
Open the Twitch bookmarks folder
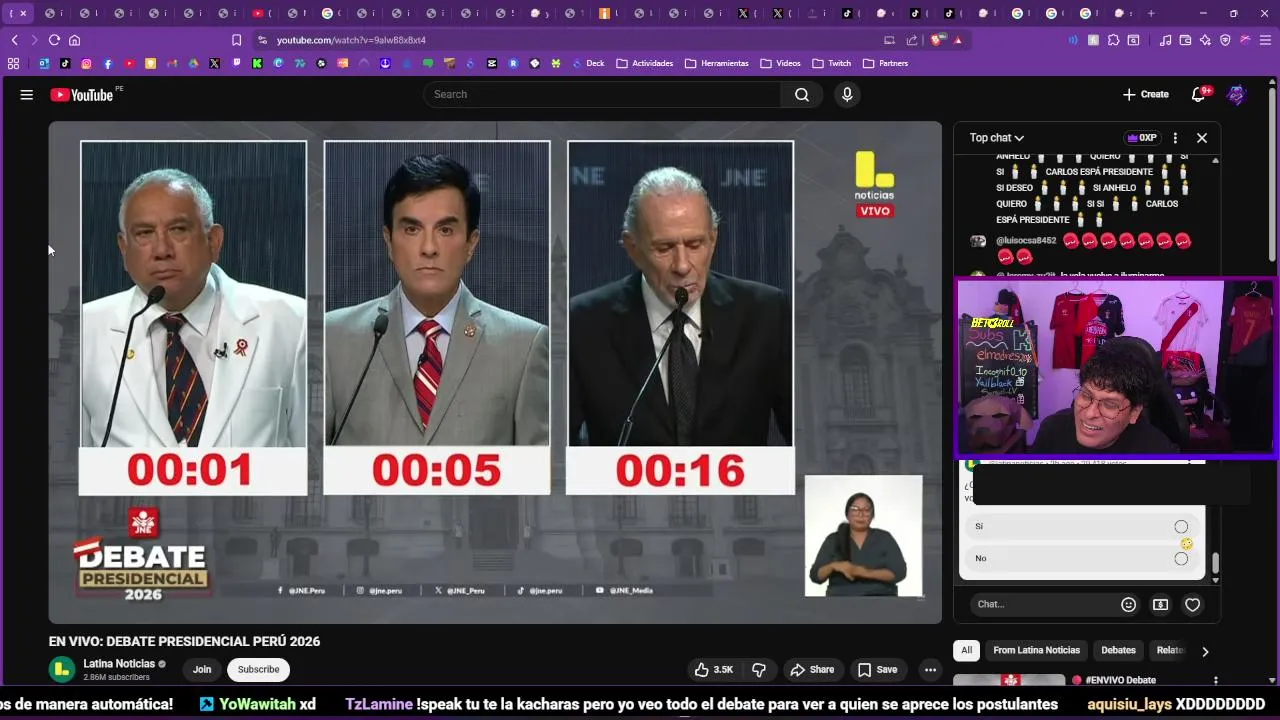tap(832, 63)
